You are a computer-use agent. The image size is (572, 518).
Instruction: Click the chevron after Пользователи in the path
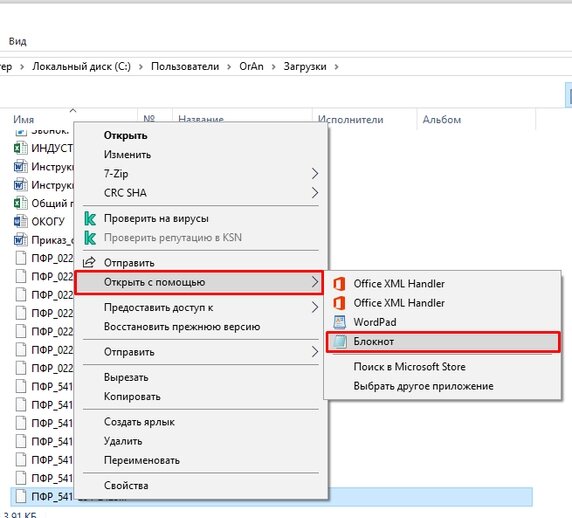[x=229, y=67]
